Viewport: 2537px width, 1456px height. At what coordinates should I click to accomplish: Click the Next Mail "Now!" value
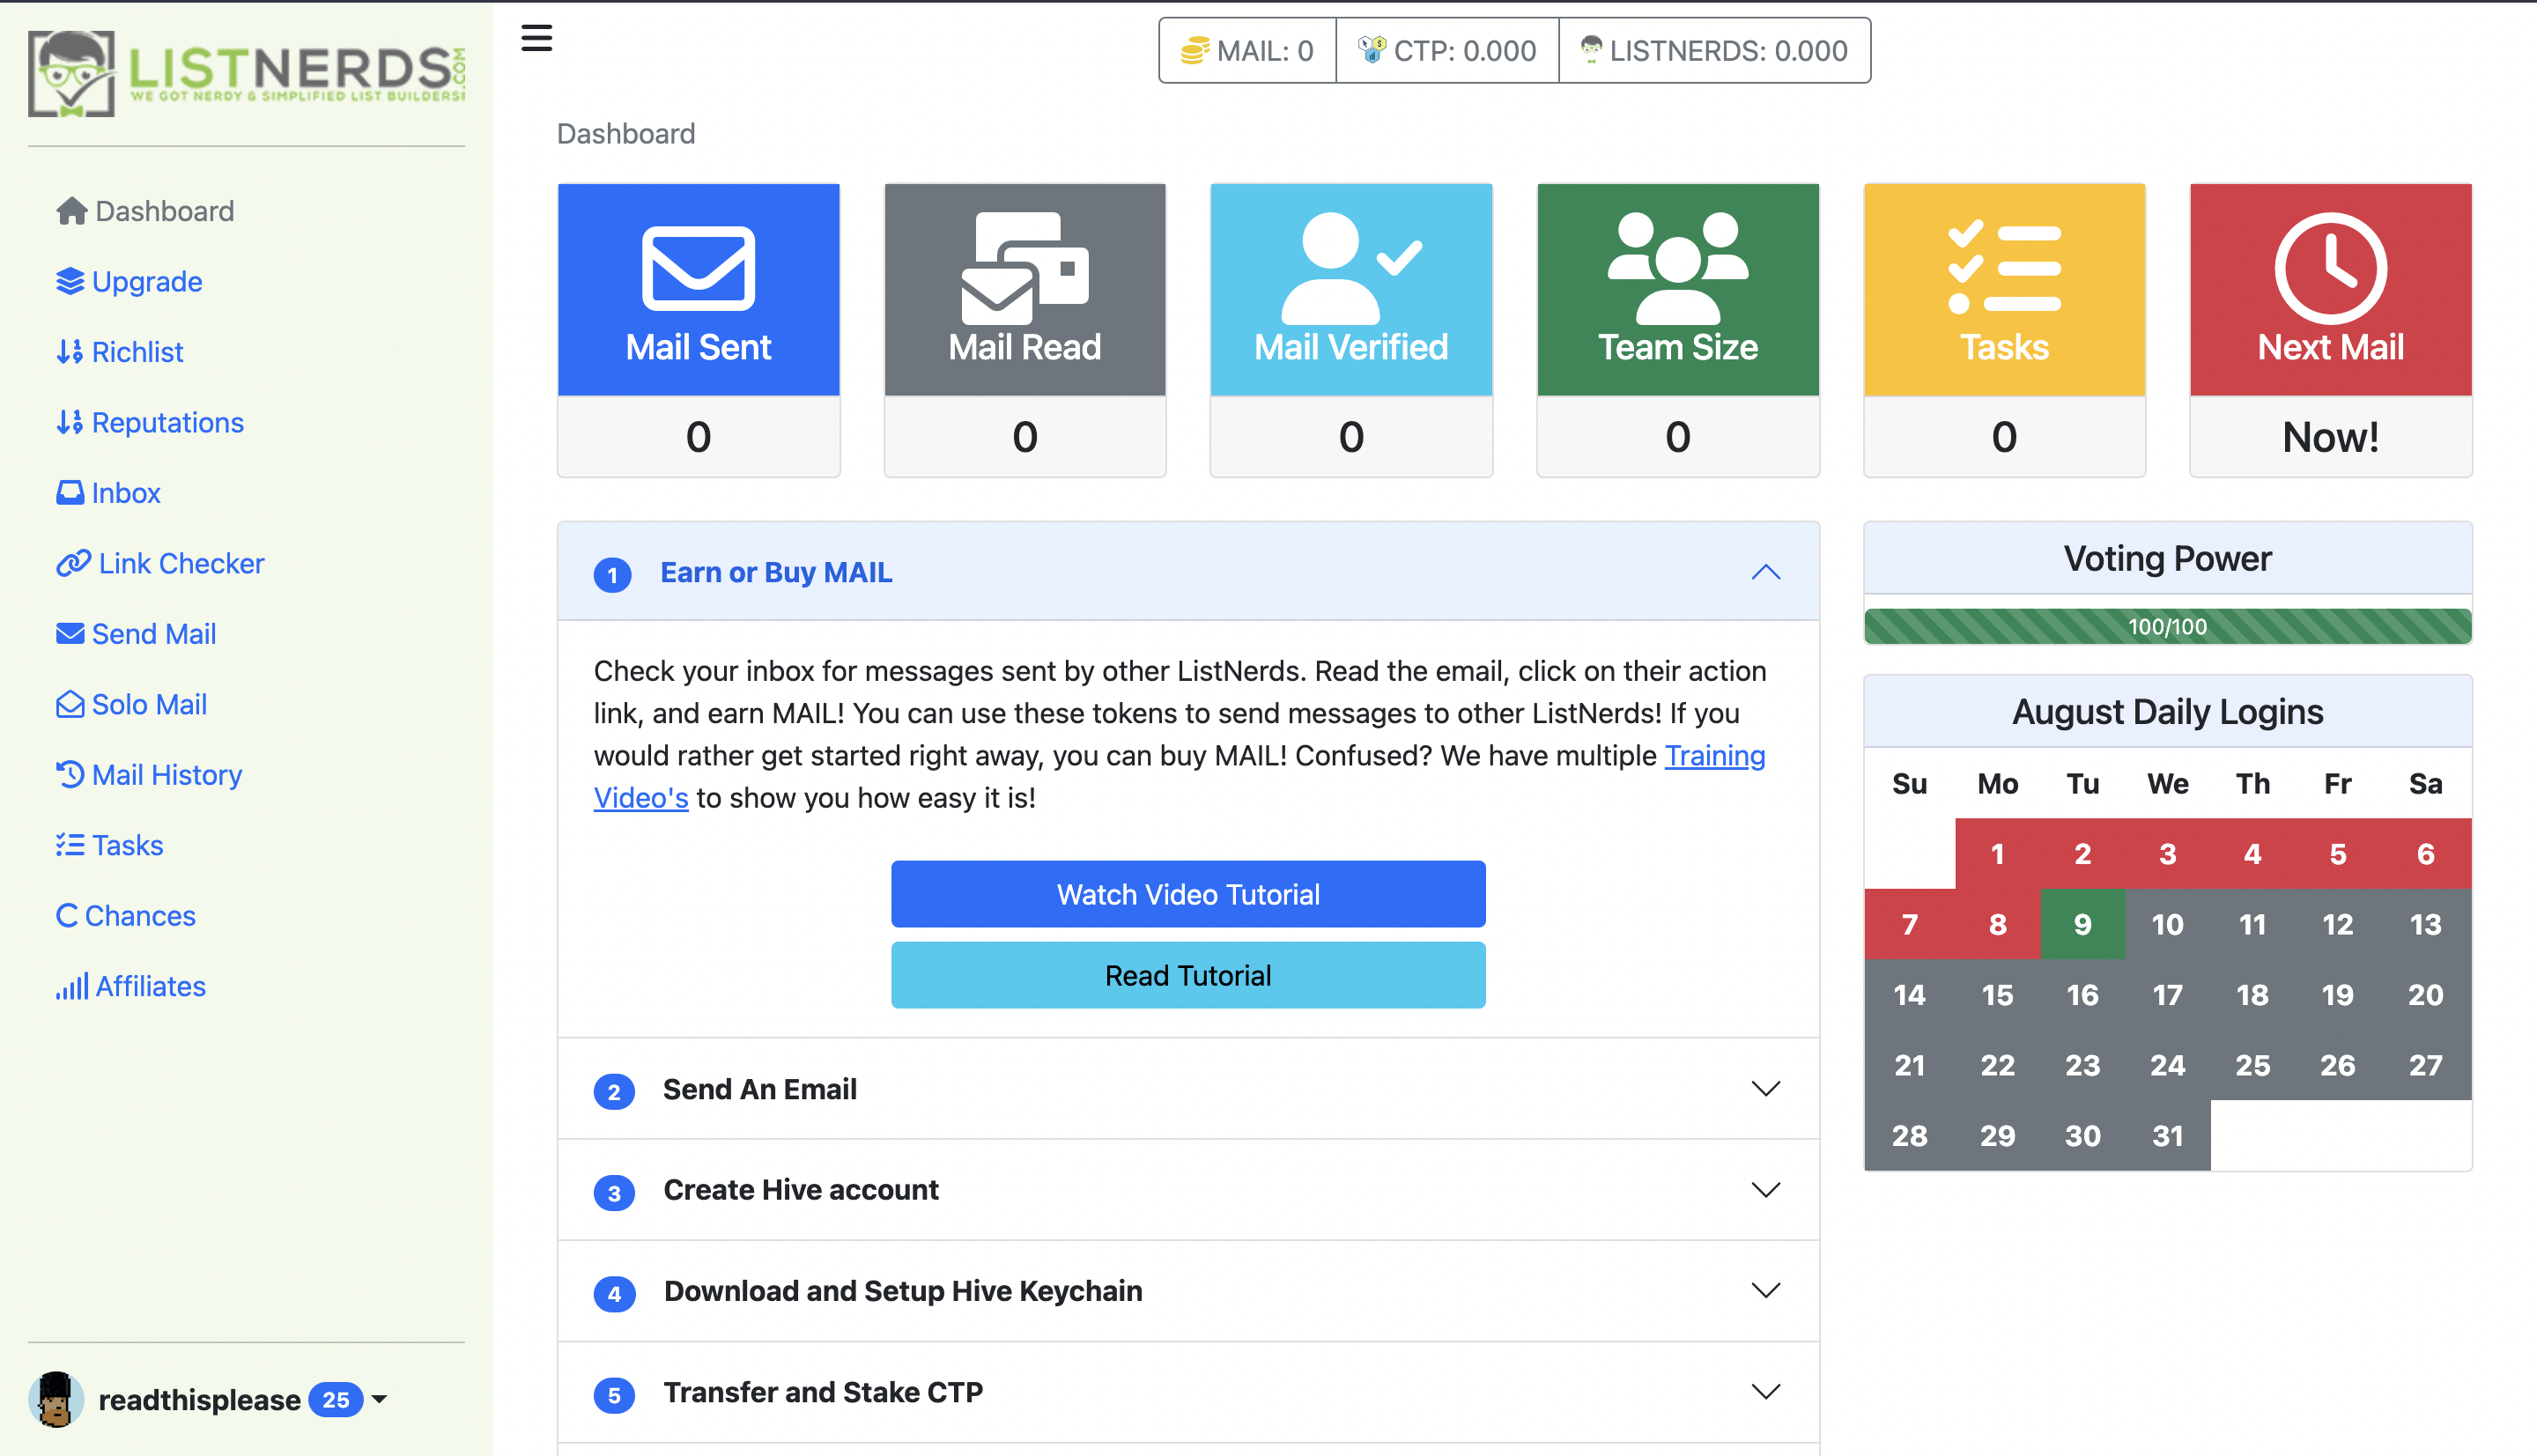2330,437
